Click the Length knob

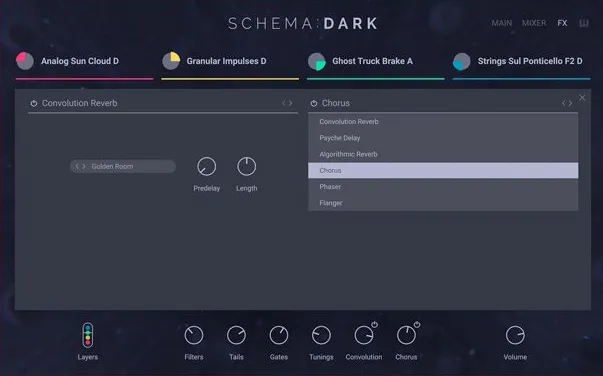coord(247,166)
